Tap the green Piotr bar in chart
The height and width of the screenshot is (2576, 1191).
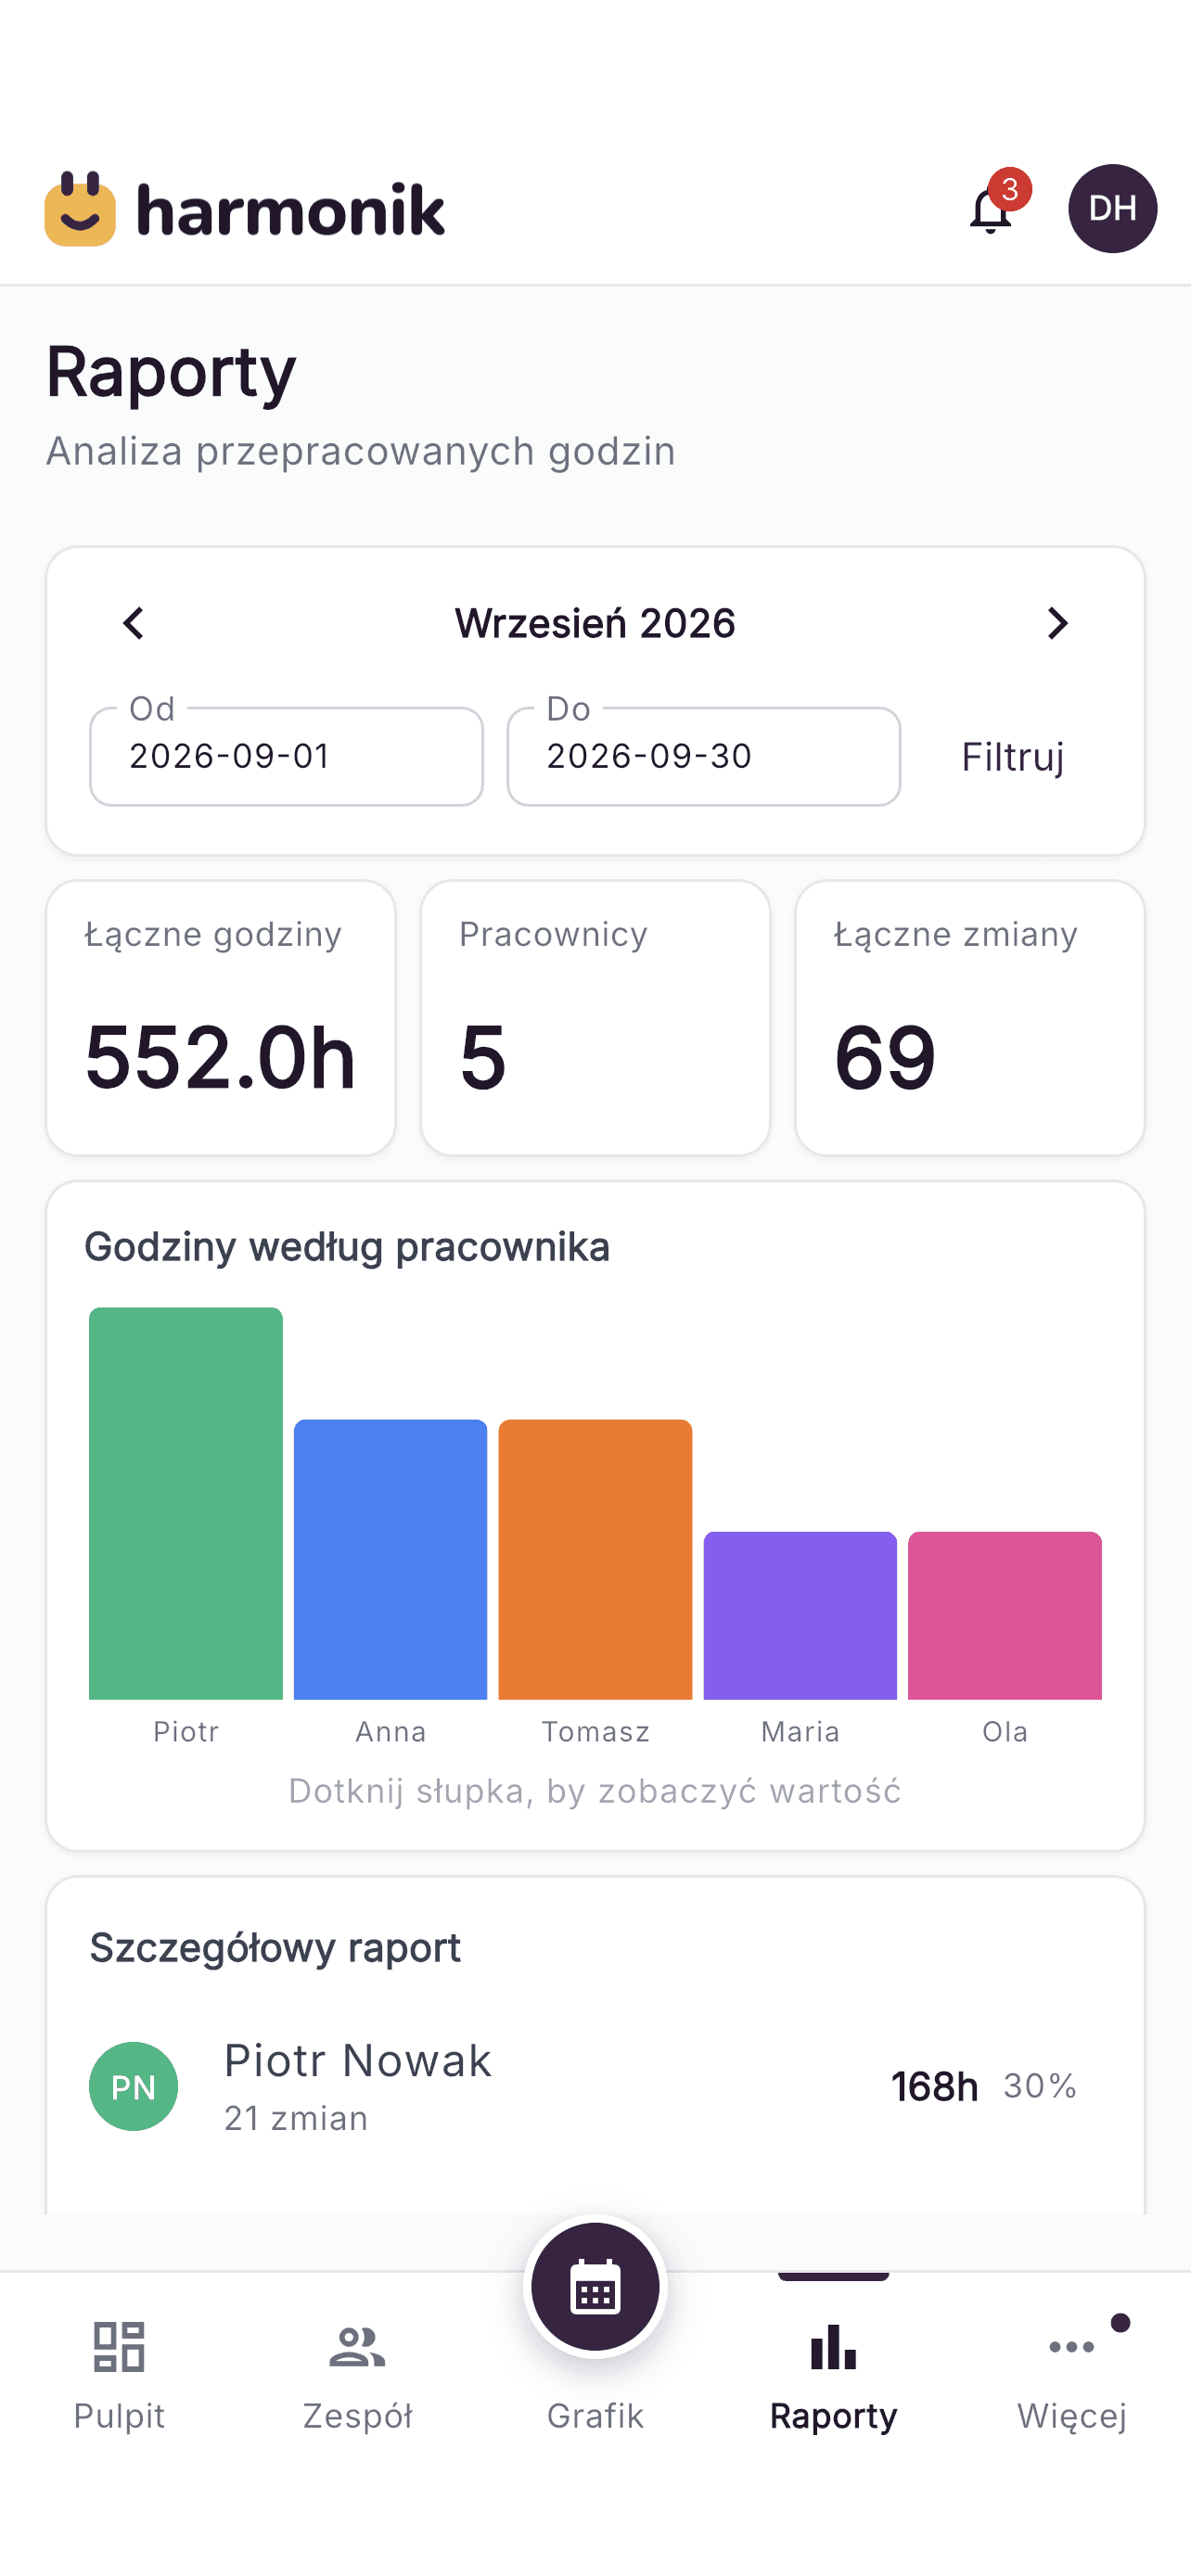(186, 1503)
